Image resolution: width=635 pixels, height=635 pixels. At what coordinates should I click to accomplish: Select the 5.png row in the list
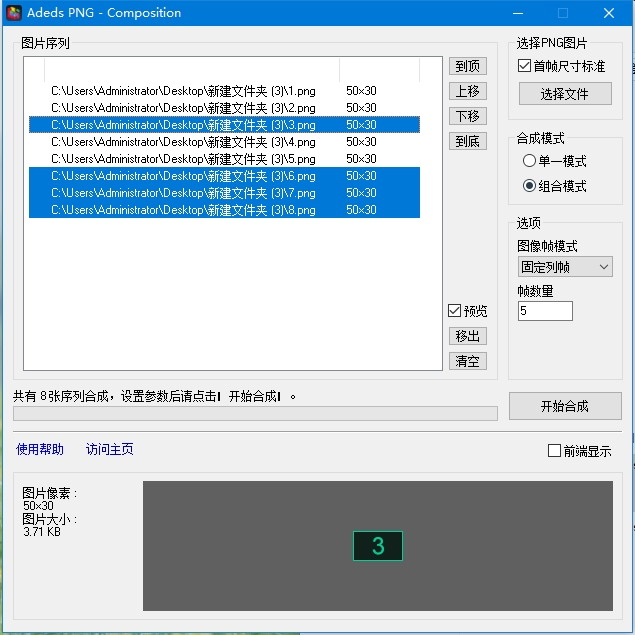pos(224,159)
